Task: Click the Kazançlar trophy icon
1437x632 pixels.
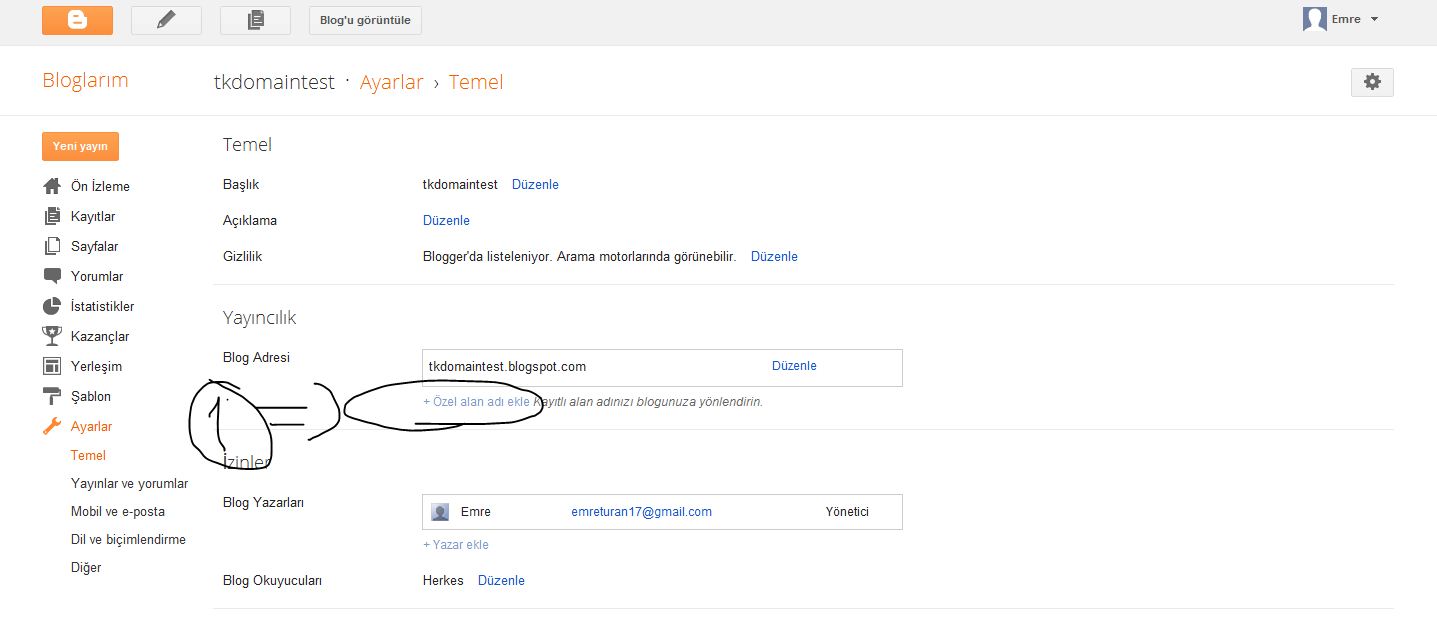Action: coord(53,336)
